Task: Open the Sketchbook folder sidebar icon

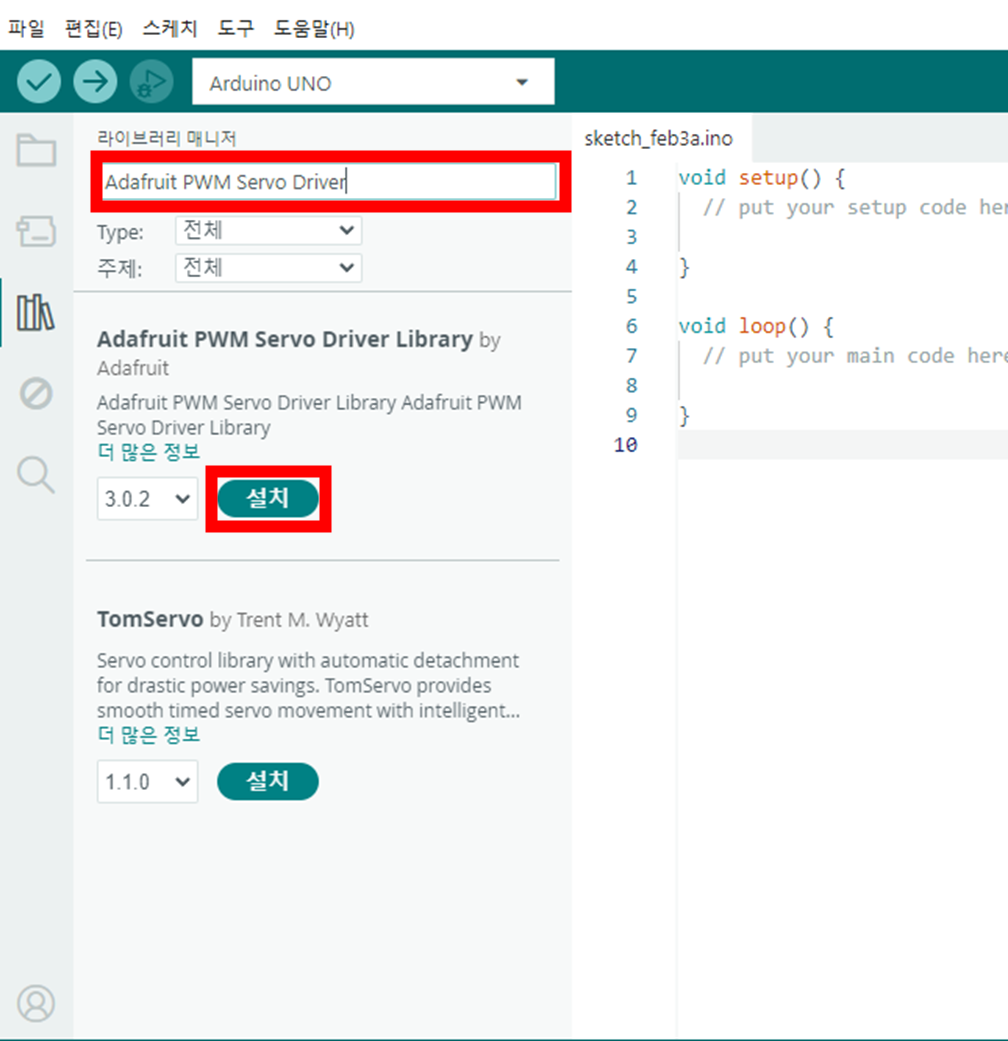Action: (36, 151)
